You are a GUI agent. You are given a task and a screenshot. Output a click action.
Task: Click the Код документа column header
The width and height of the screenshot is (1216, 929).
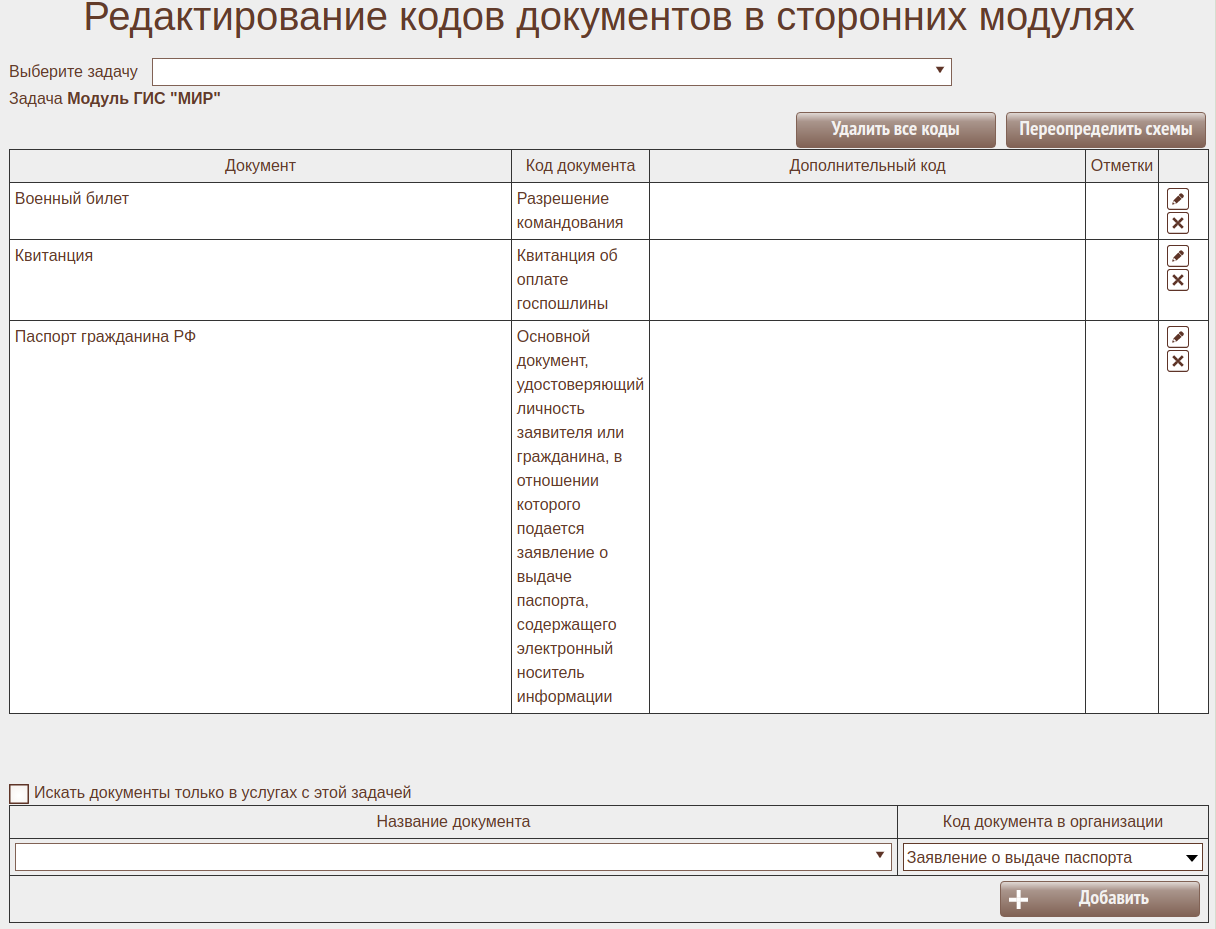click(580, 166)
